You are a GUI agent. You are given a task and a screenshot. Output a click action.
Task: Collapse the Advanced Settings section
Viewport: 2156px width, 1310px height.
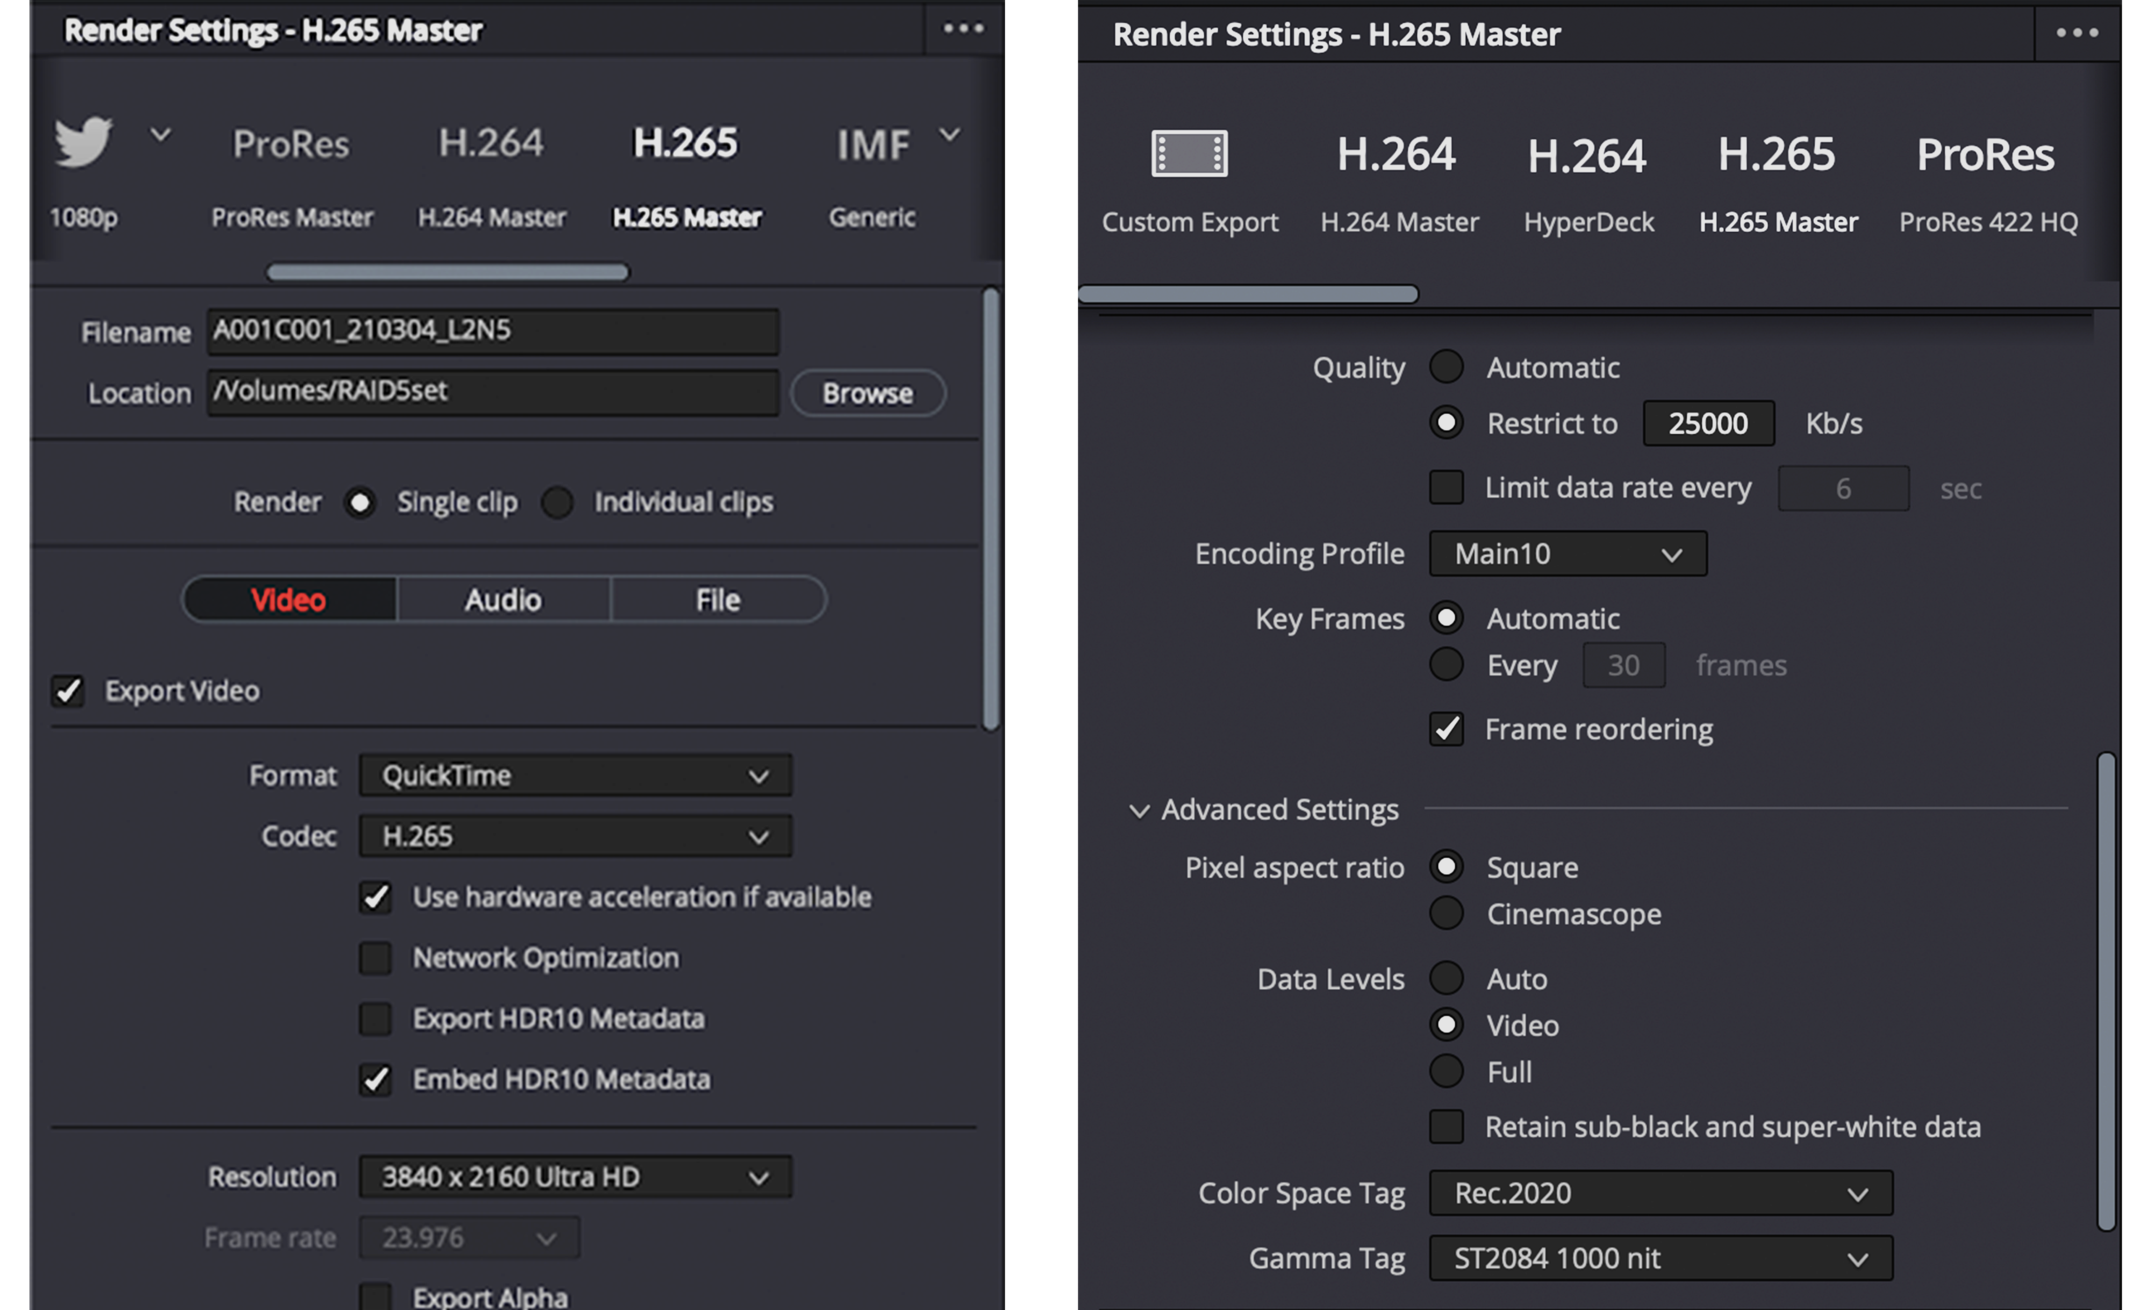pos(1139,810)
